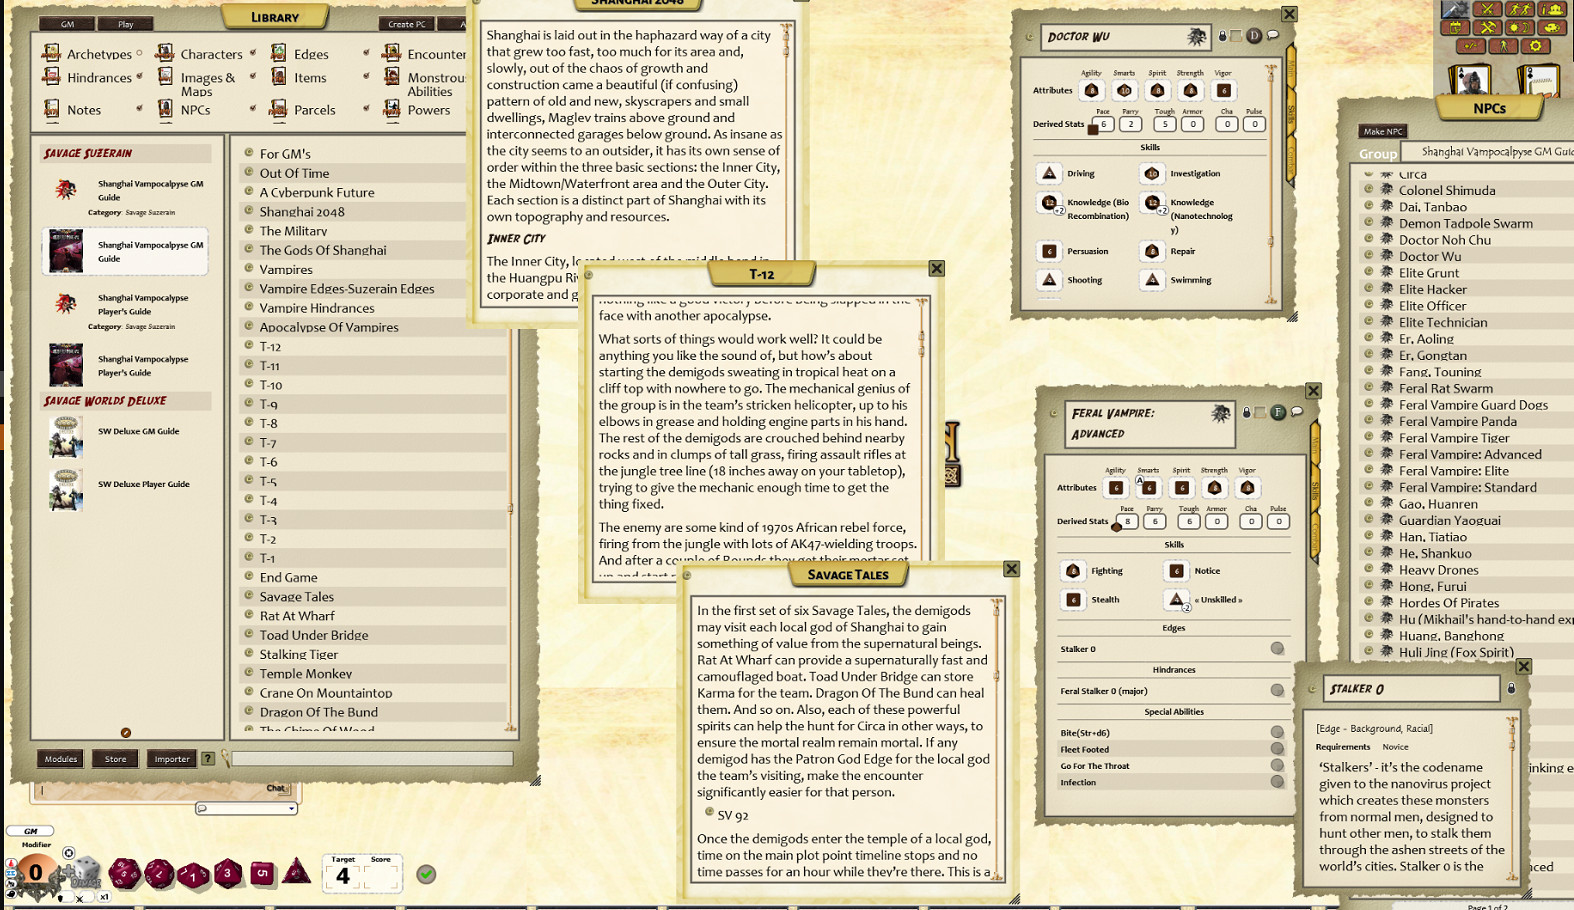Click the Library search input field
Screen dimensions: 1574x910
click(x=372, y=759)
